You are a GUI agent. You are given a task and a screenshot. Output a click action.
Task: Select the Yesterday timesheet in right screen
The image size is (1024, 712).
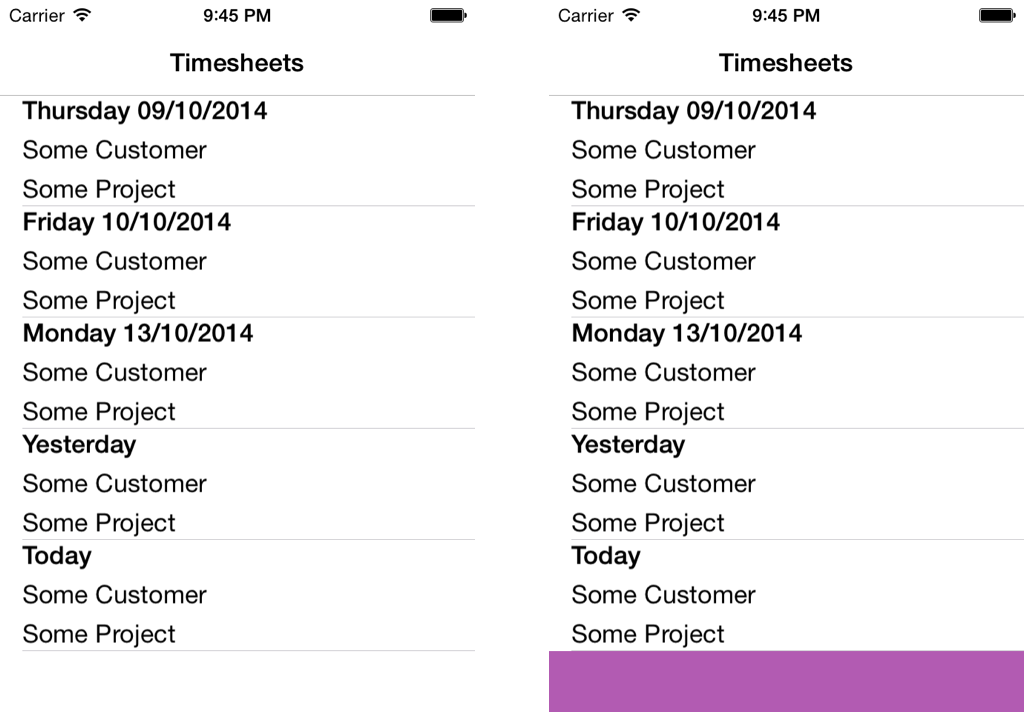coord(786,484)
